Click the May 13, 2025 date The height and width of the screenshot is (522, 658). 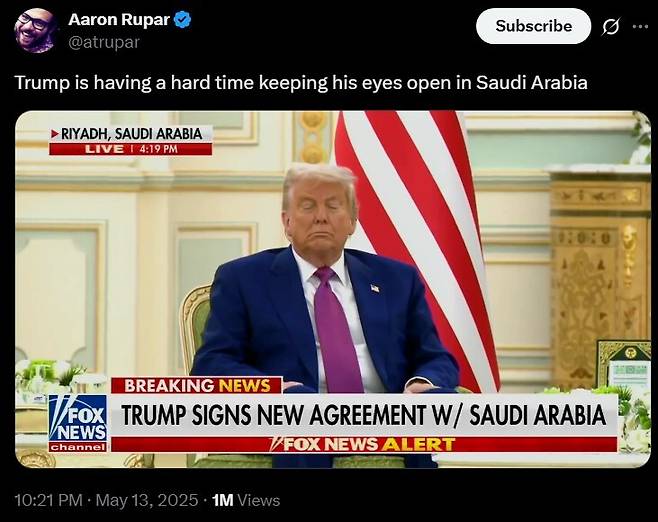pos(146,500)
